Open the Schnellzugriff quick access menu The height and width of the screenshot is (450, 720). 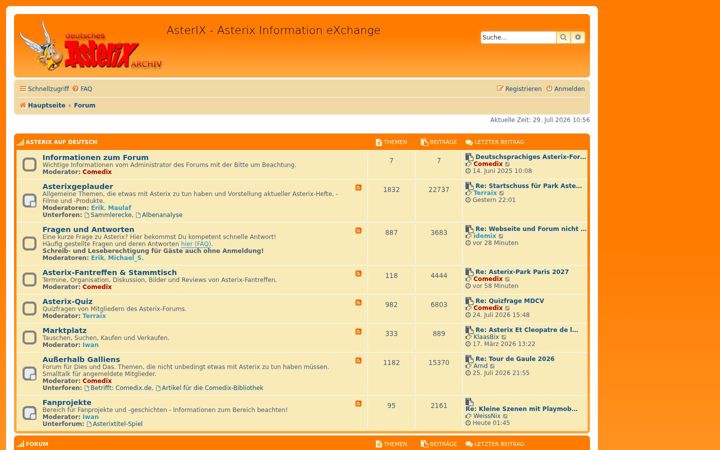click(44, 89)
